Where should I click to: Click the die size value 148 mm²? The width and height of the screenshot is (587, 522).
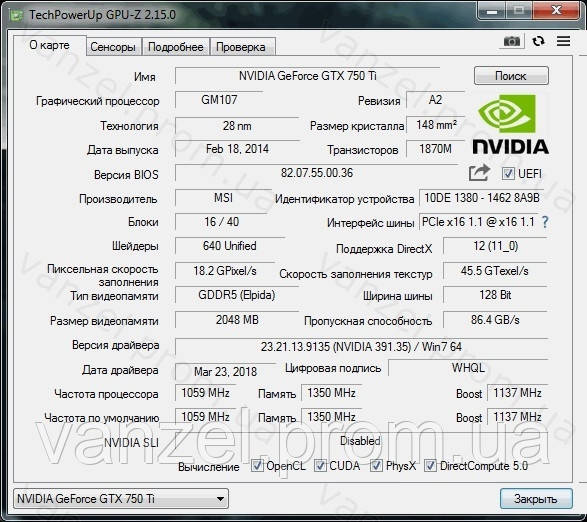point(436,125)
